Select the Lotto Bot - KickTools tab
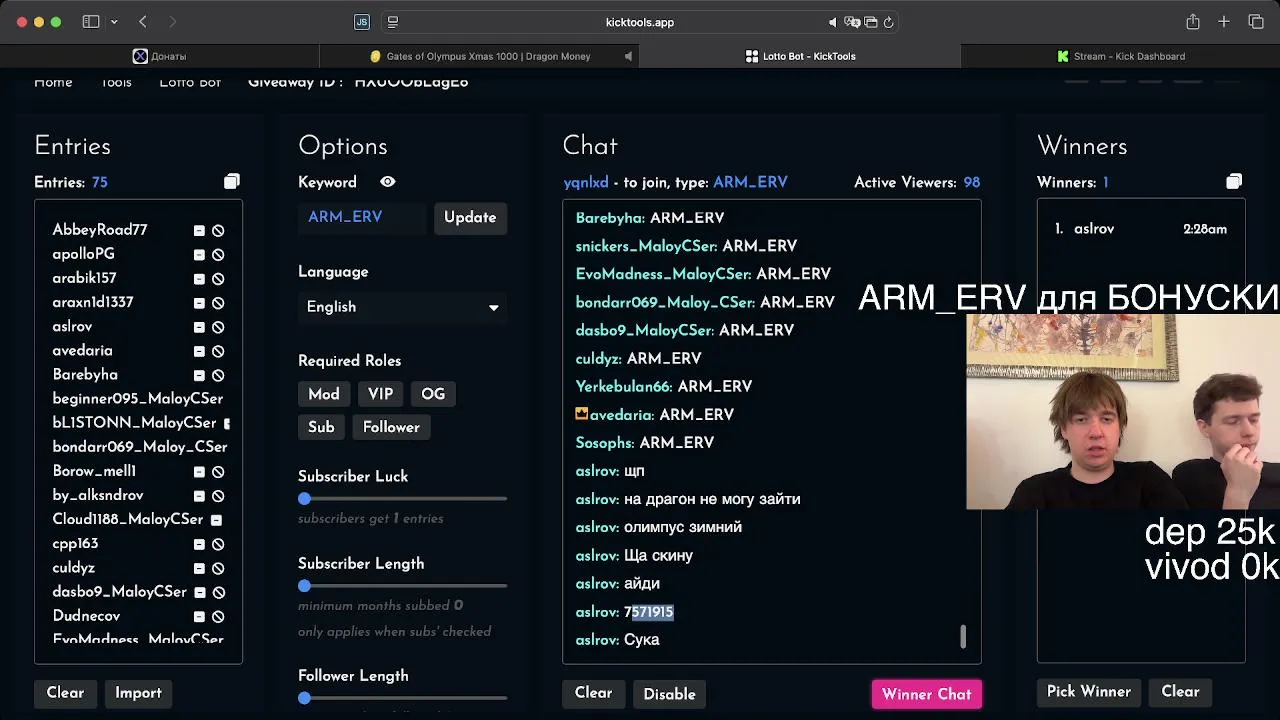1280x720 pixels. (800, 56)
